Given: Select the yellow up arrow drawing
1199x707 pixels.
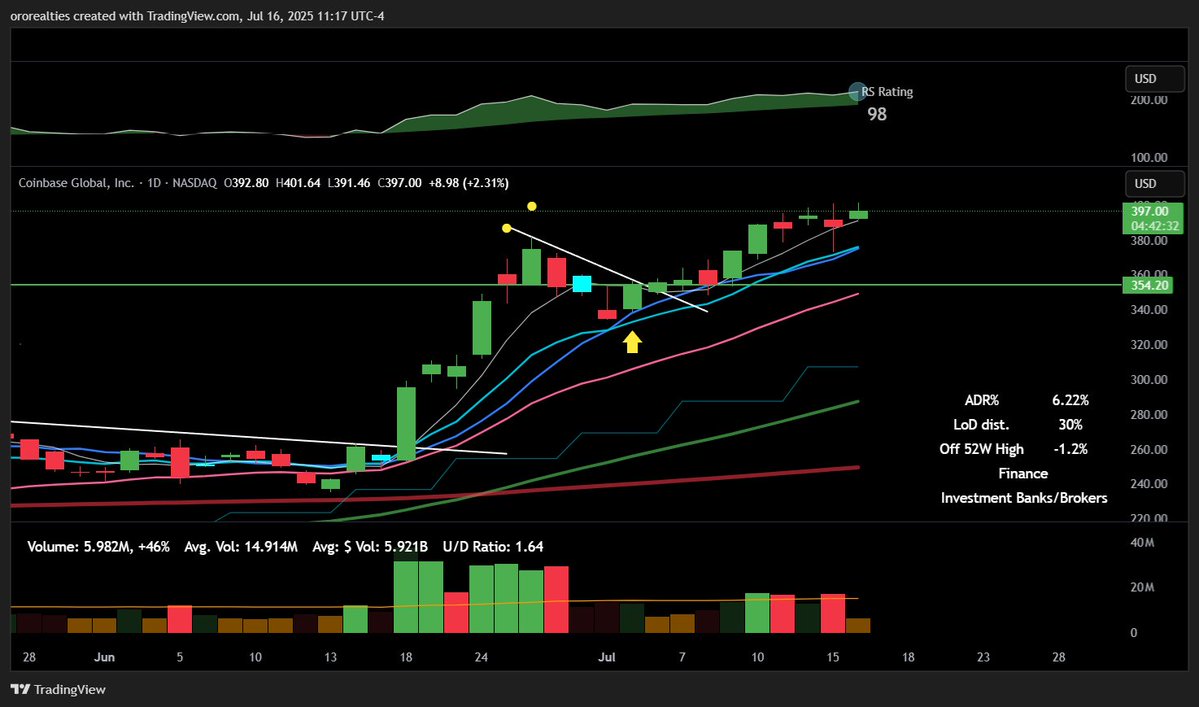Looking at the screenshot, I should click(632, 342).
